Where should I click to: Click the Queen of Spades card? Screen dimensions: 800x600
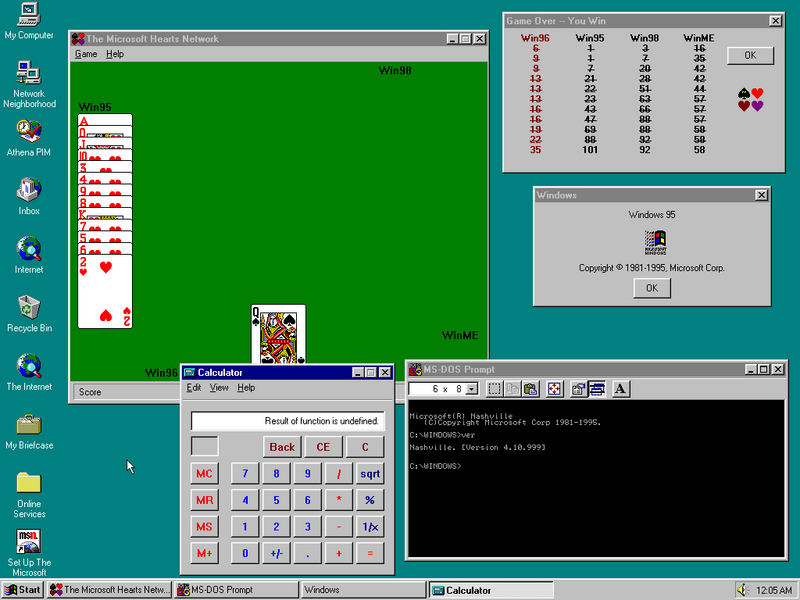pos(279,334)
